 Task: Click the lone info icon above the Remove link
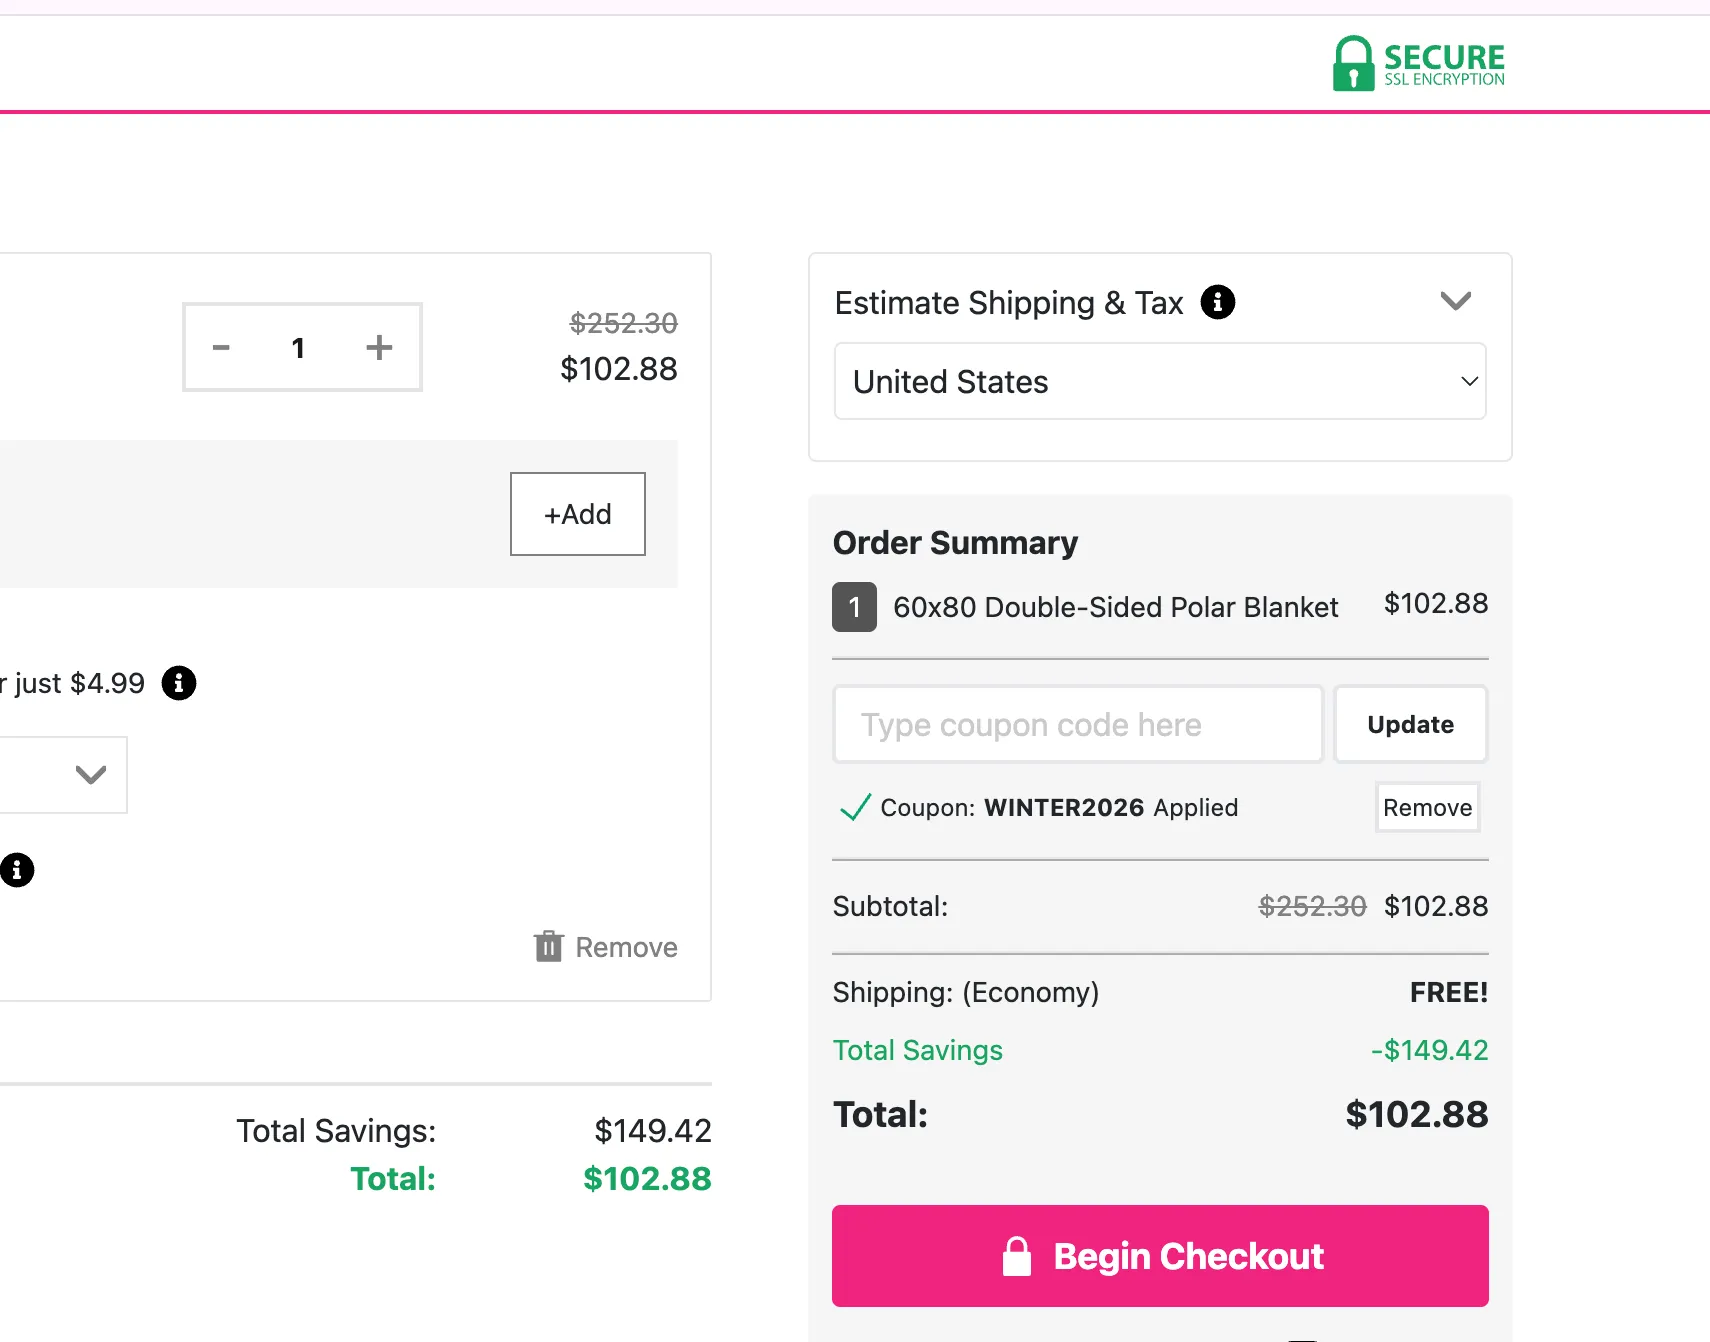pyautogui.click(x=17, y=870)
